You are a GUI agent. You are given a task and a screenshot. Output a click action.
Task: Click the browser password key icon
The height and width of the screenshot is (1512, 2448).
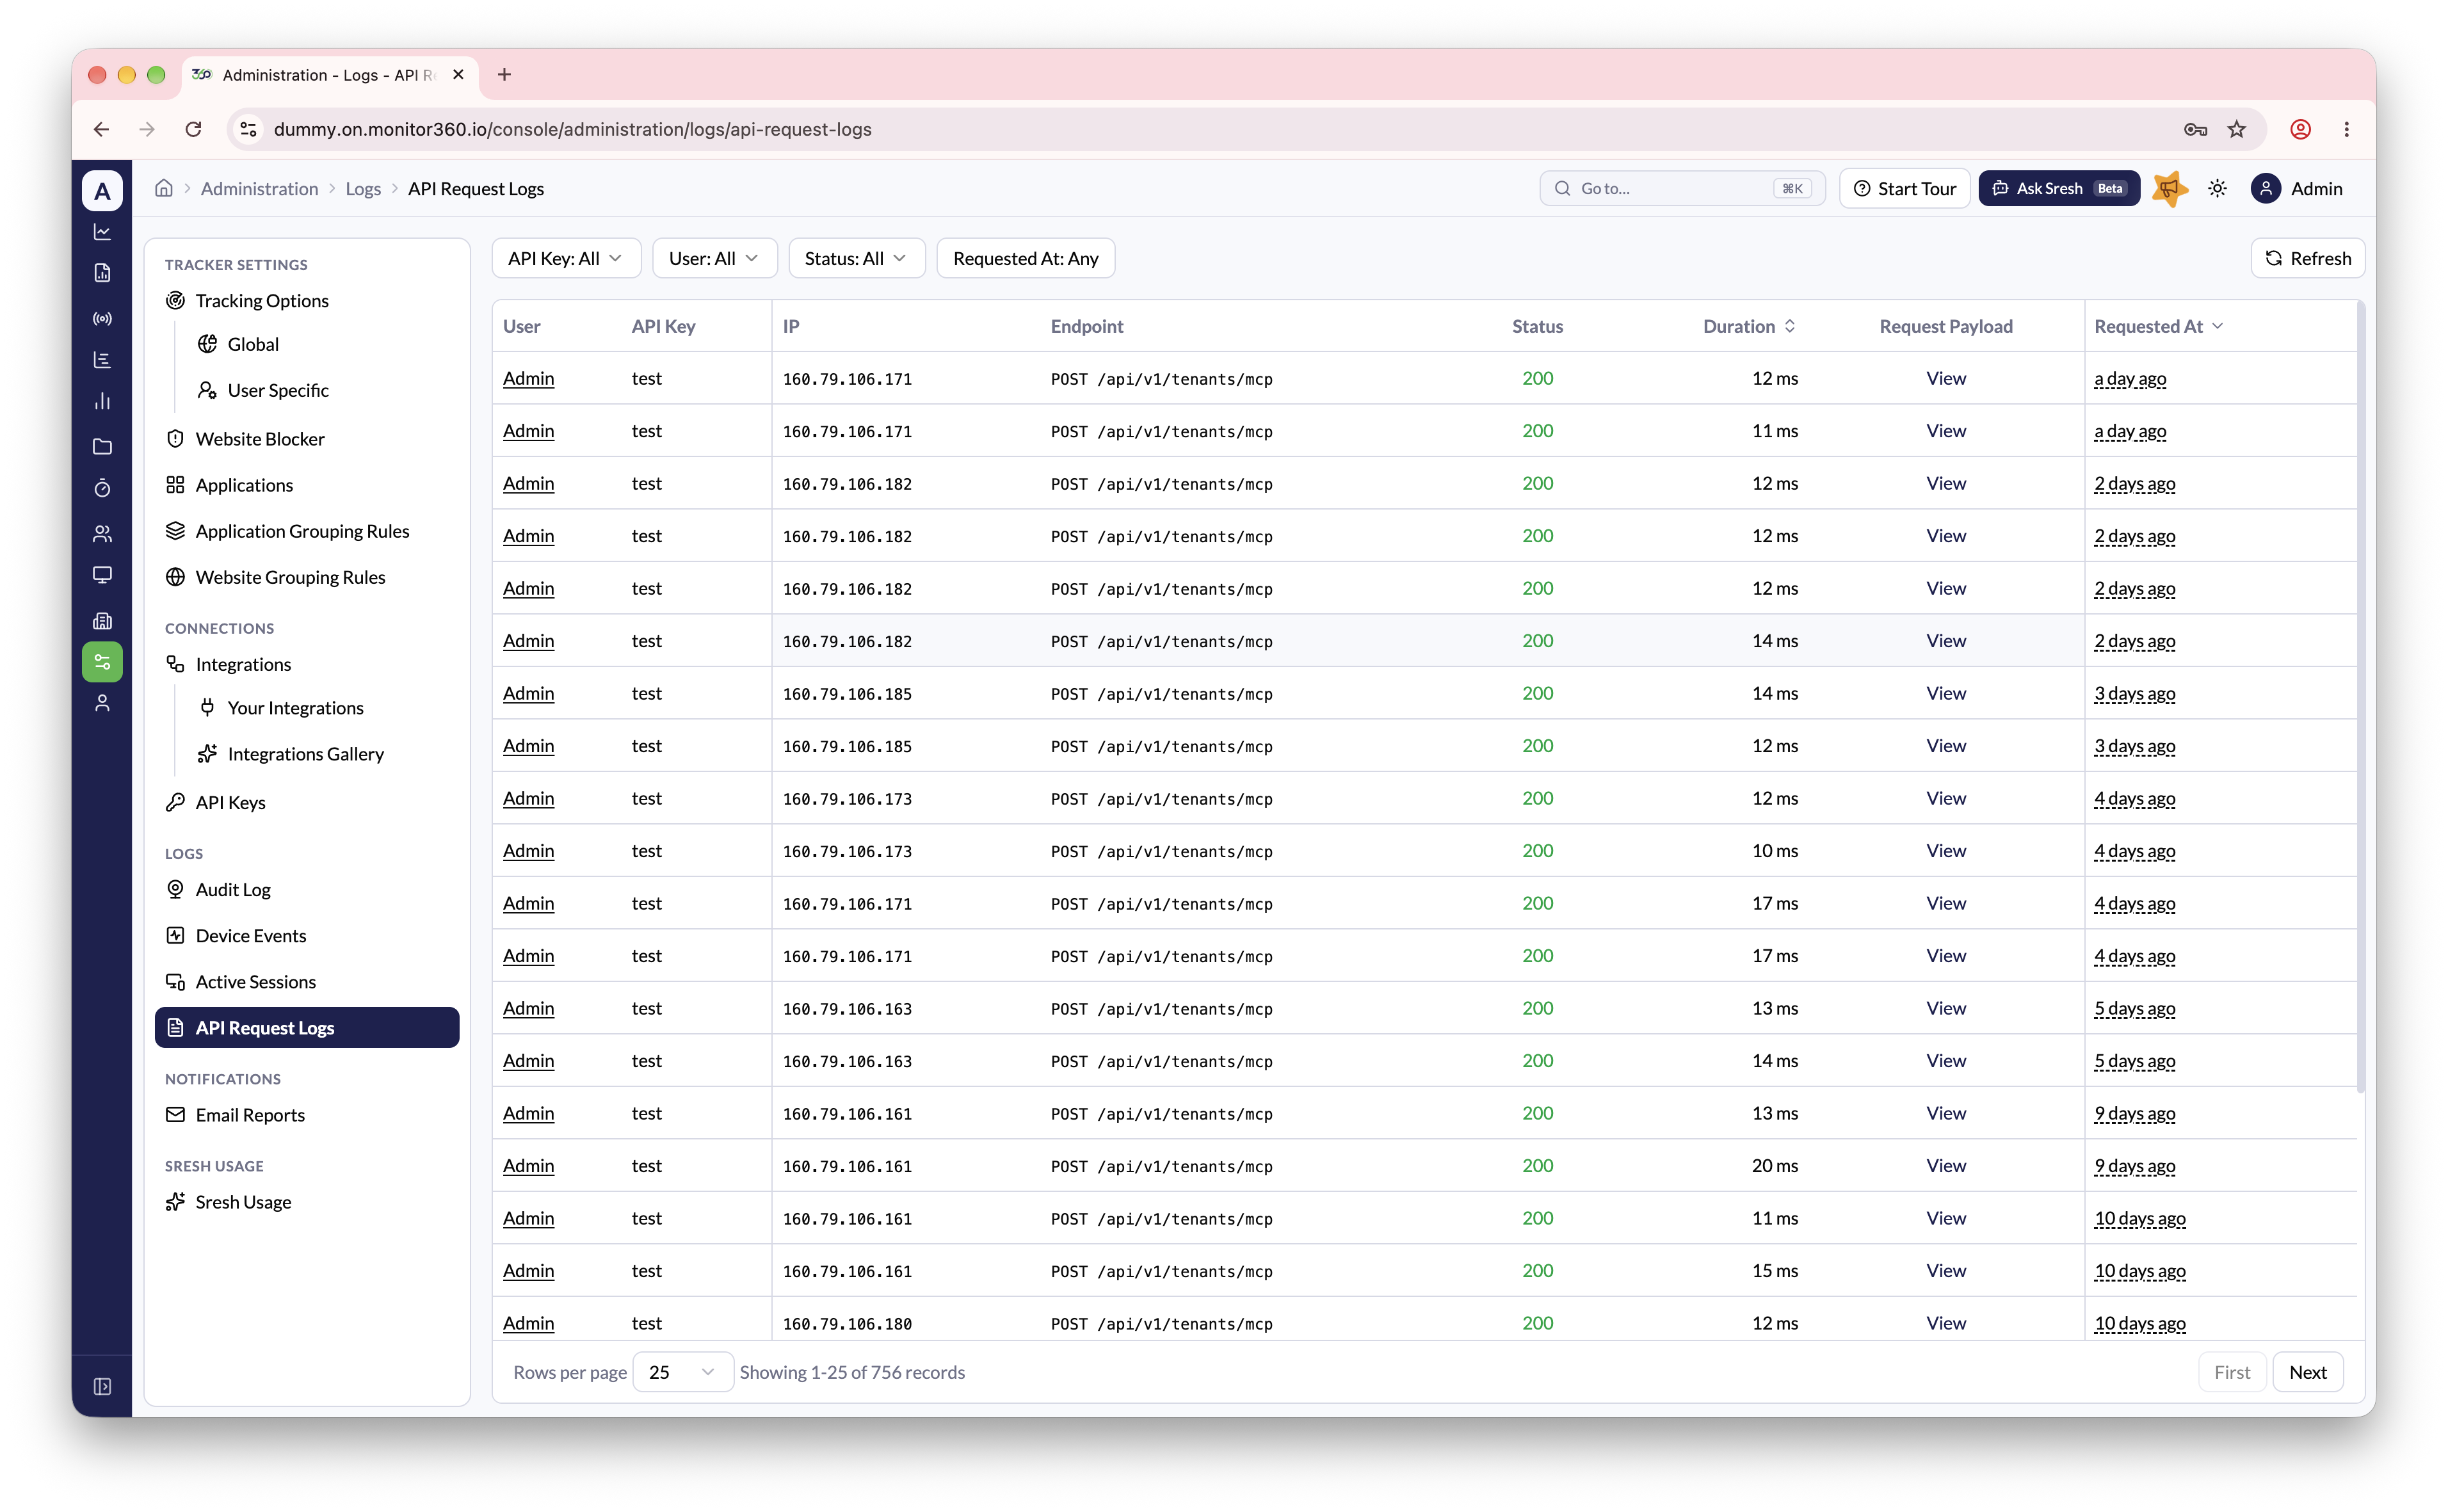[x=2195, y=129]
